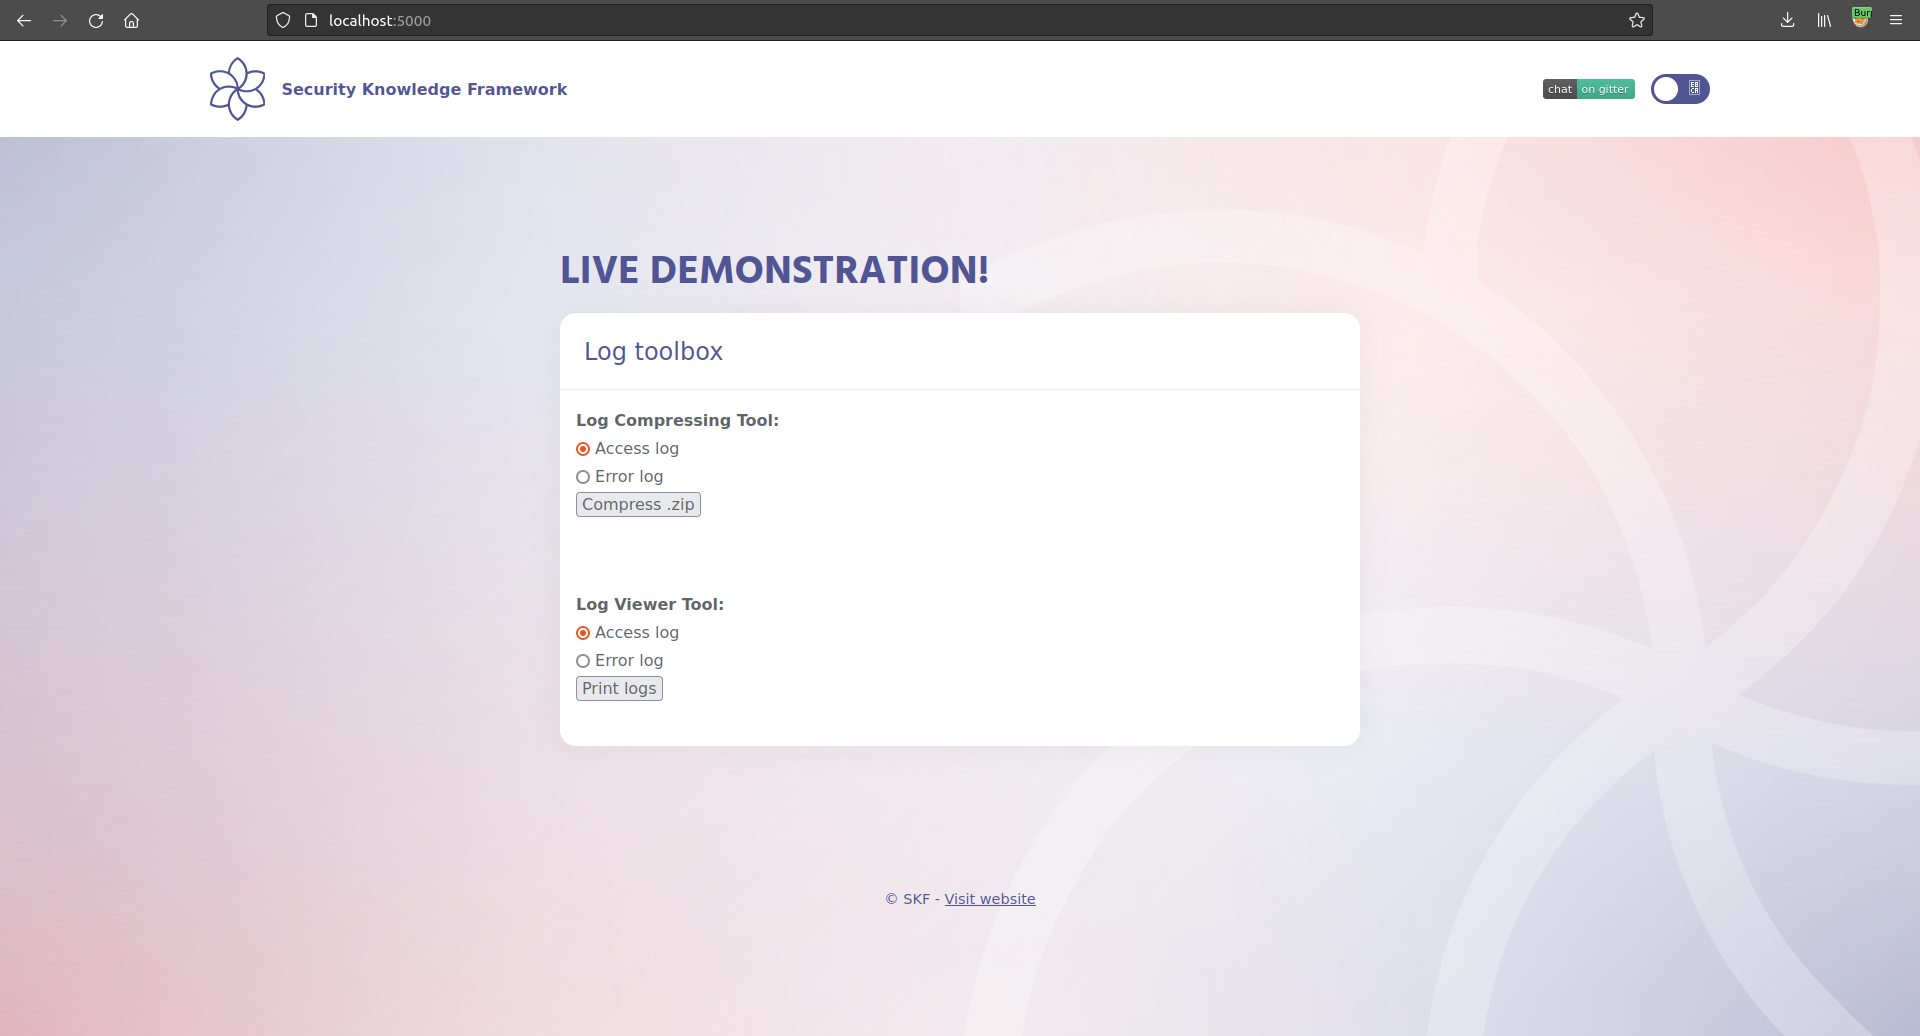Open the Visit website link
The image size is (1920, 1036).
point(990,899)
